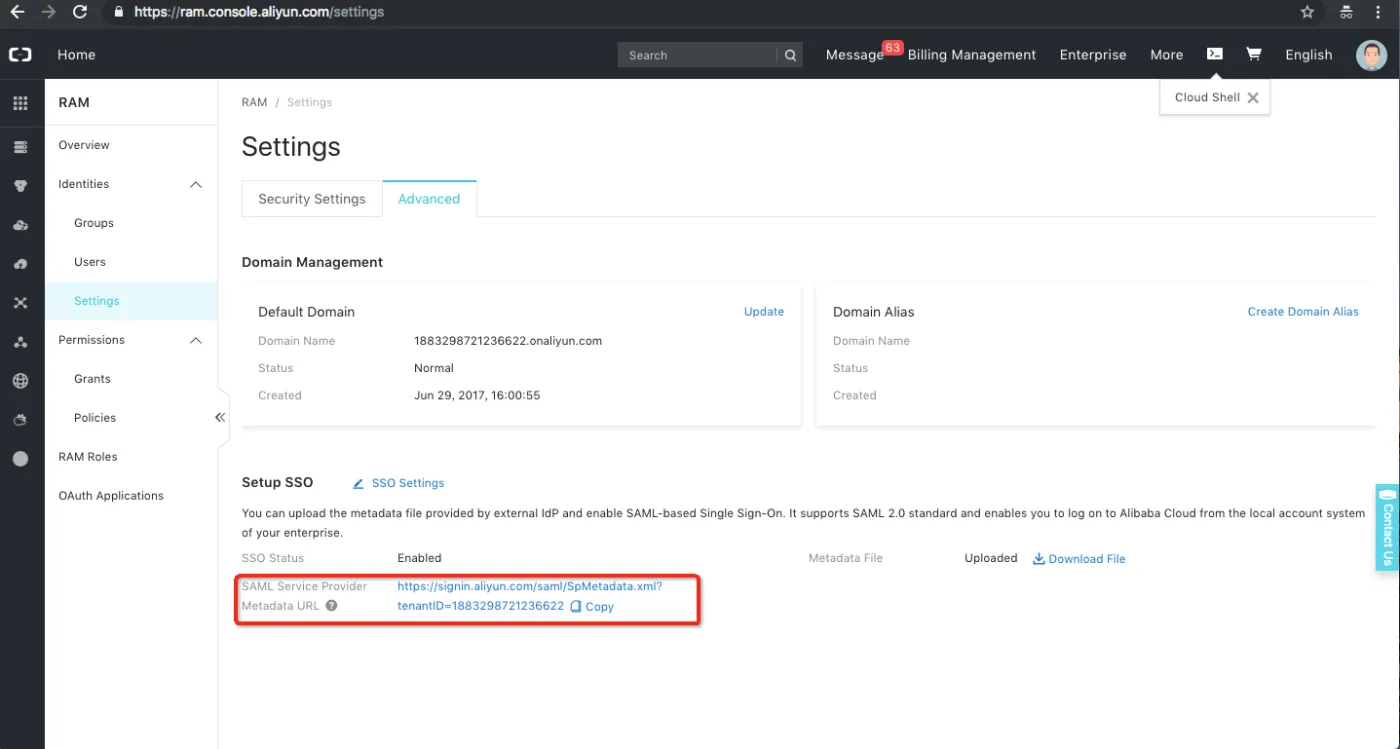Open Billing Management
Screen dimensions: 1400x749
click(x=972, y=55)
